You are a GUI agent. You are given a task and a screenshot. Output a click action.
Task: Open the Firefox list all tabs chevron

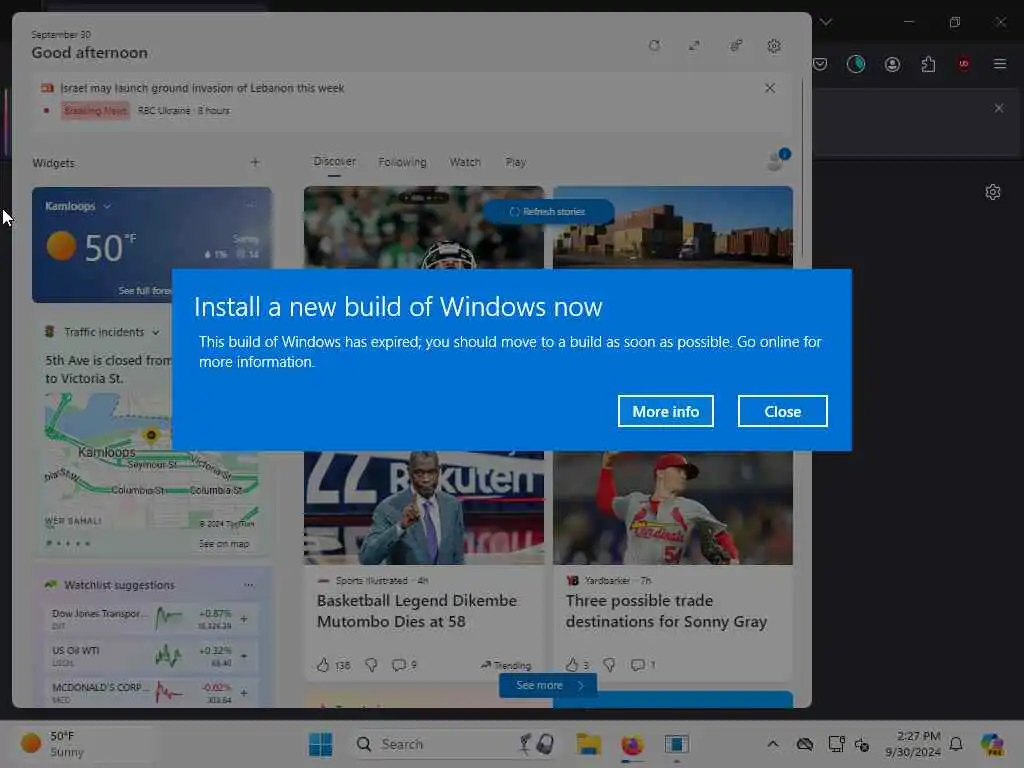click(826, 22)
